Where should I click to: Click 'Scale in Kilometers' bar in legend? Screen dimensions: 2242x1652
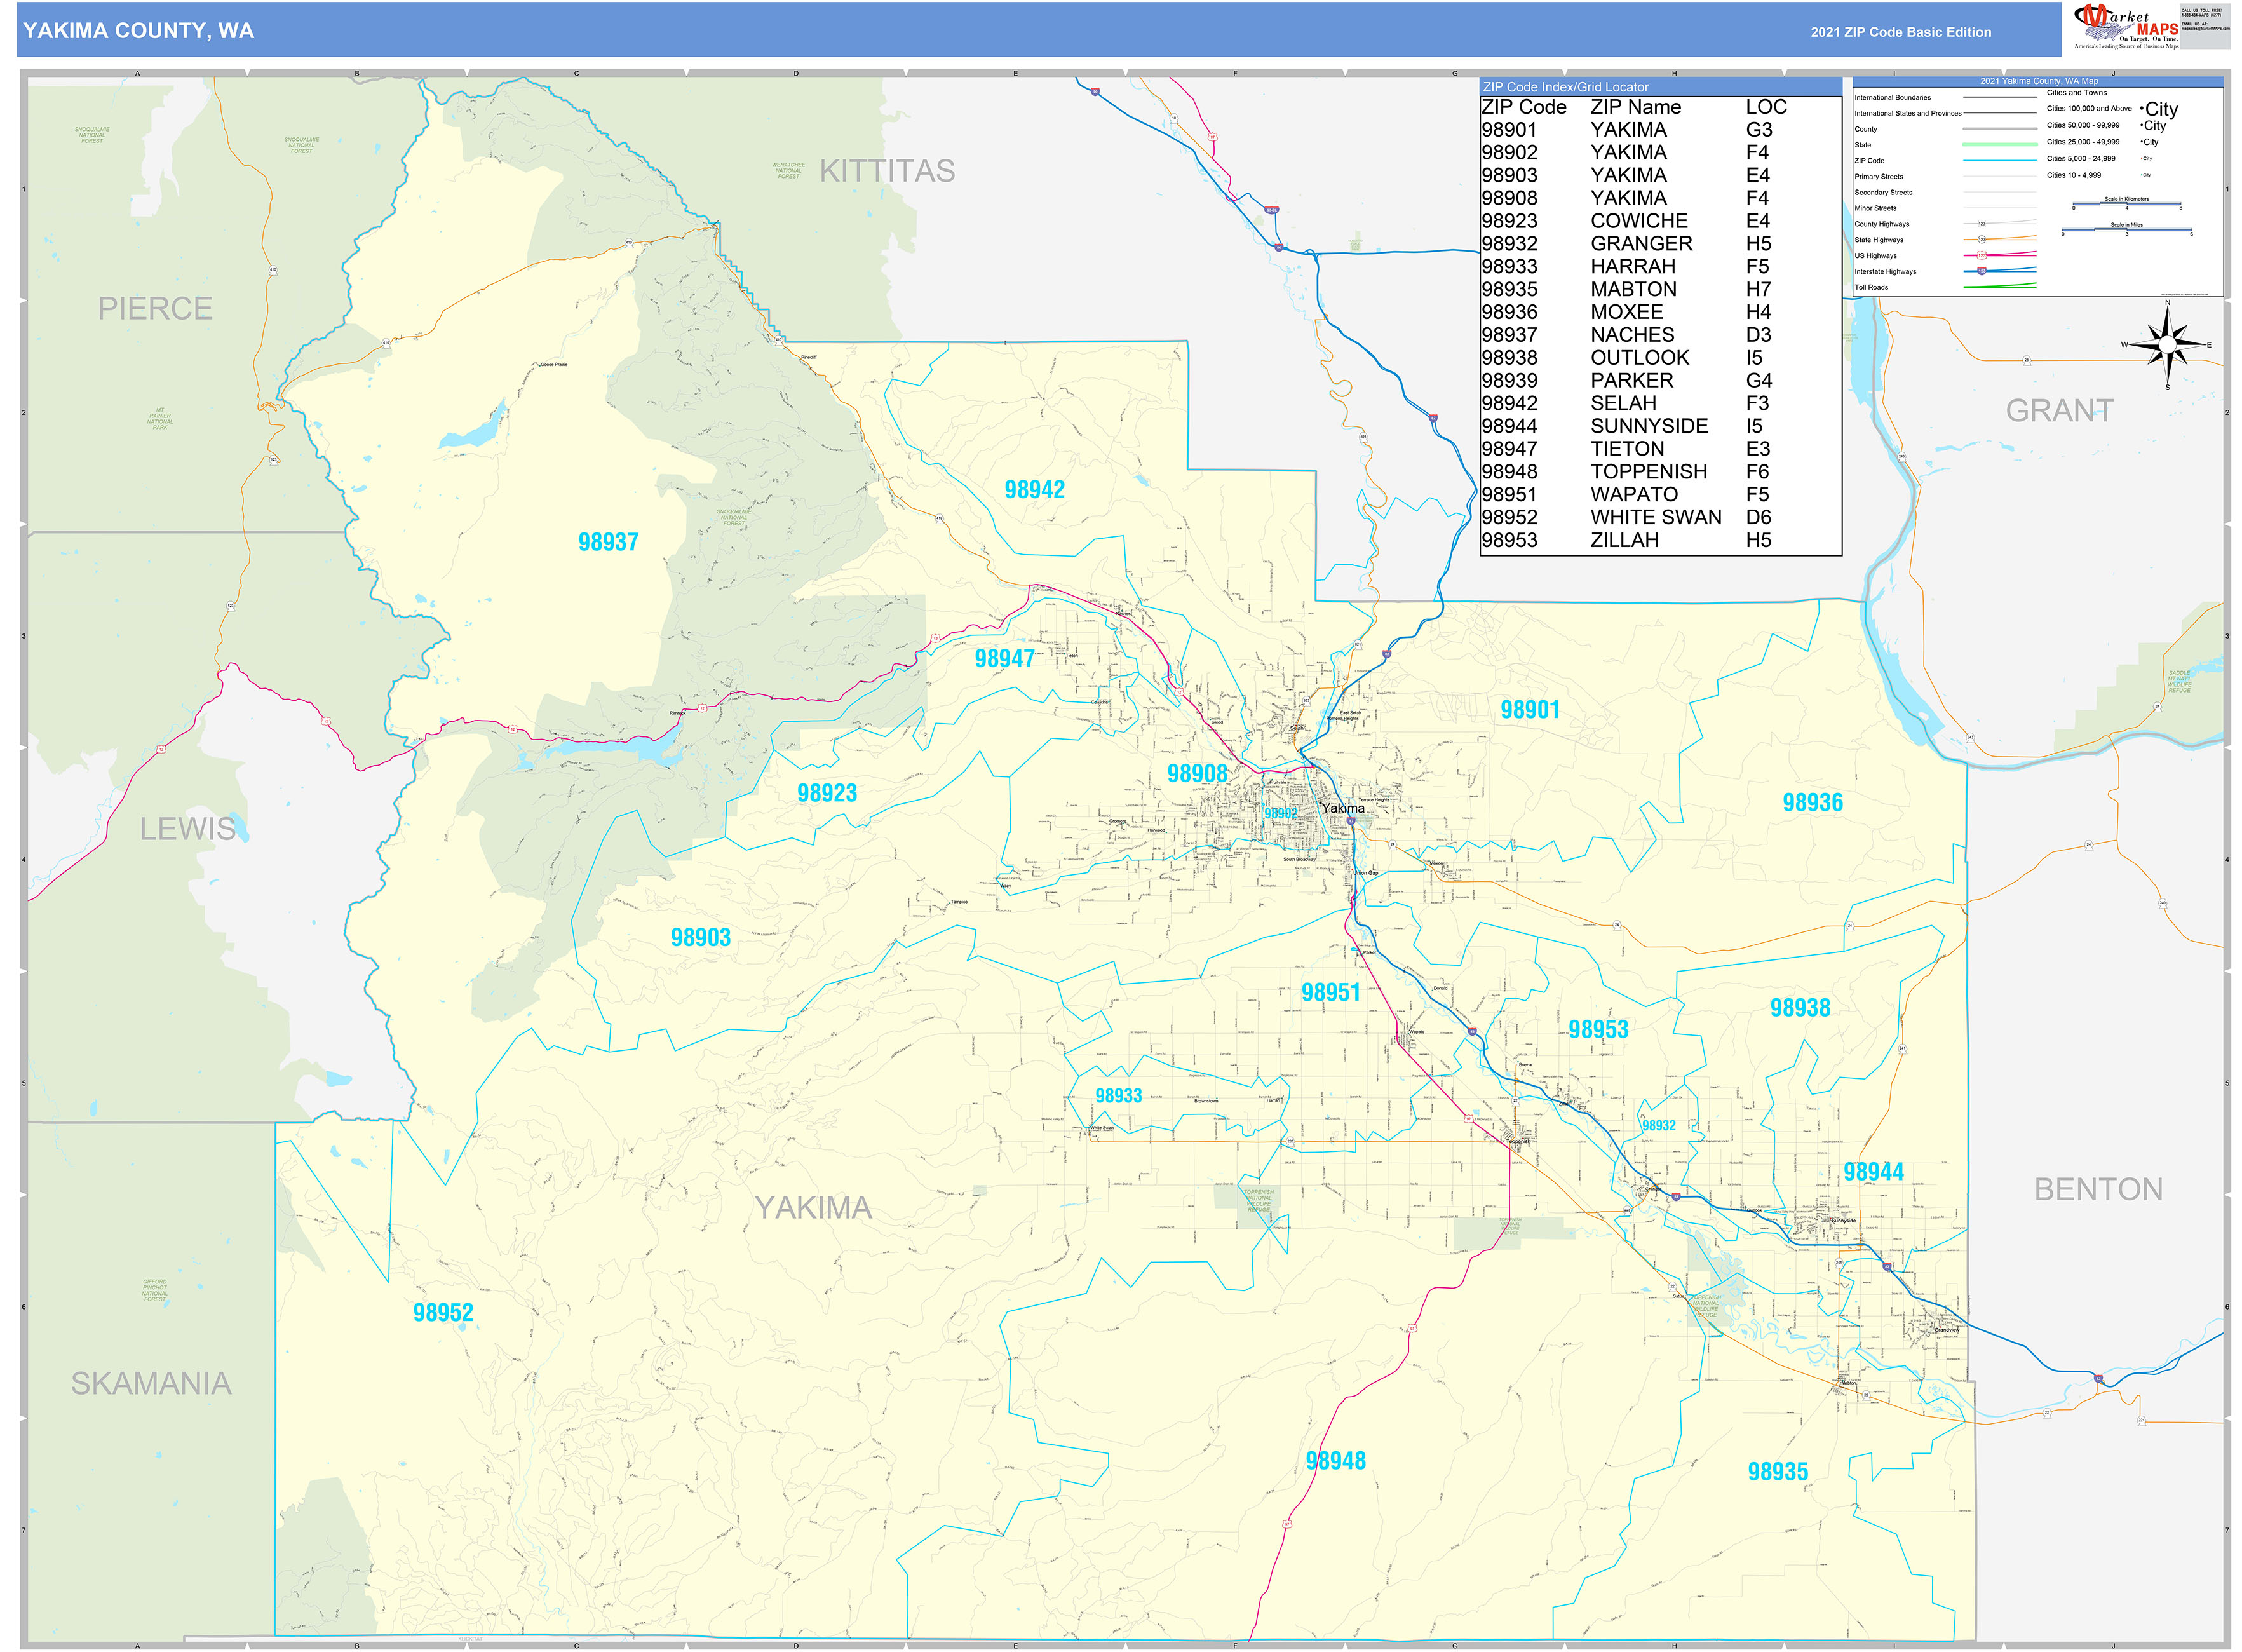[x=2126, y=203]
